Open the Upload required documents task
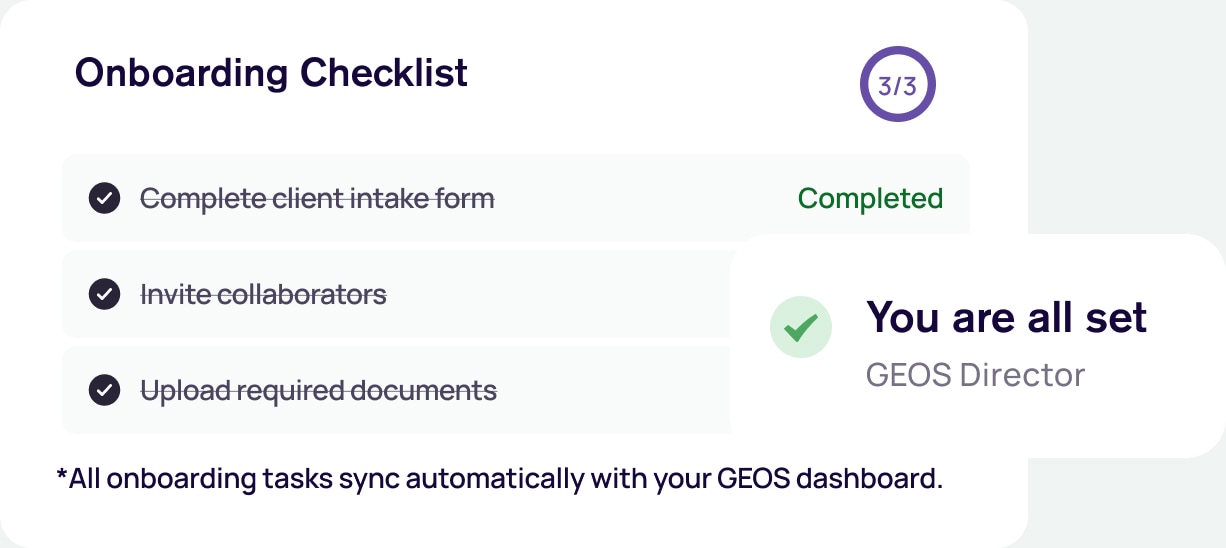Screen dimensions: 1226x548 tap(318, 390)
